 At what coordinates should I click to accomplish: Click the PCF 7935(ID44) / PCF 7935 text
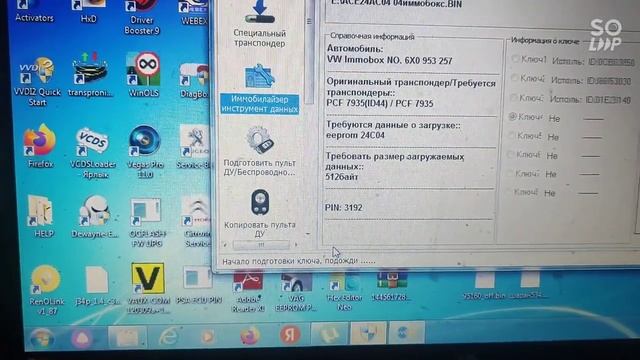(x=380, y=103)
